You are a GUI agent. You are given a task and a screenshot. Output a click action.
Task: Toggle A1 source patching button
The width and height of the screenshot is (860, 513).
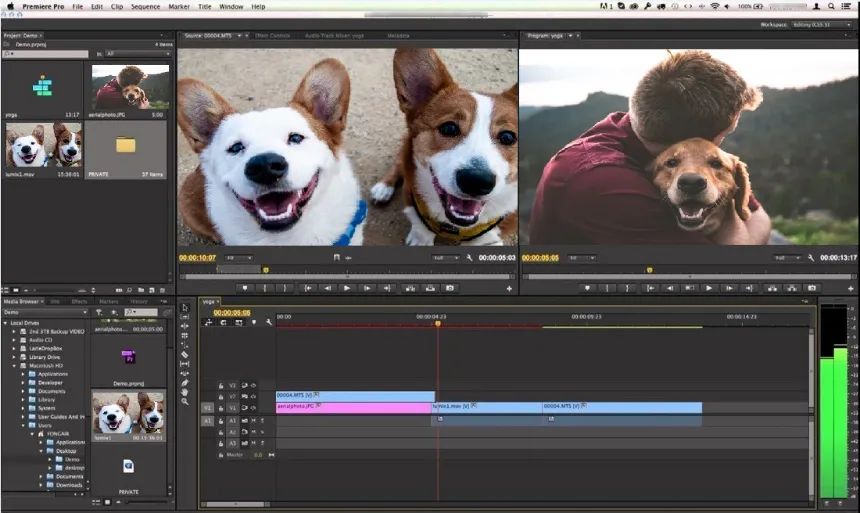(x=207, y=421)
